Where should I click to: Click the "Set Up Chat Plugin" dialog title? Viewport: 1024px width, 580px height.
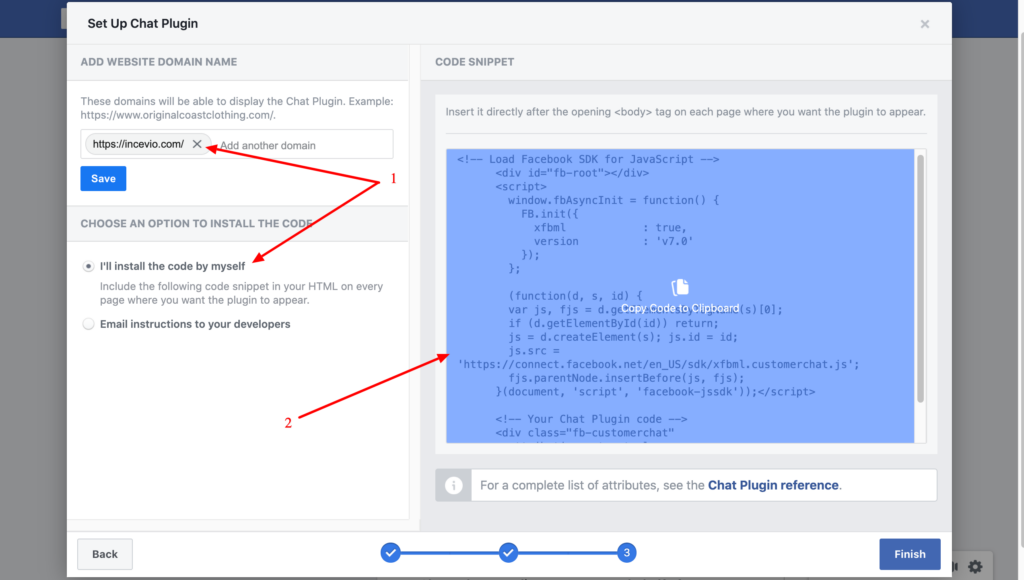pyautogui.click(x=142, y=22)
